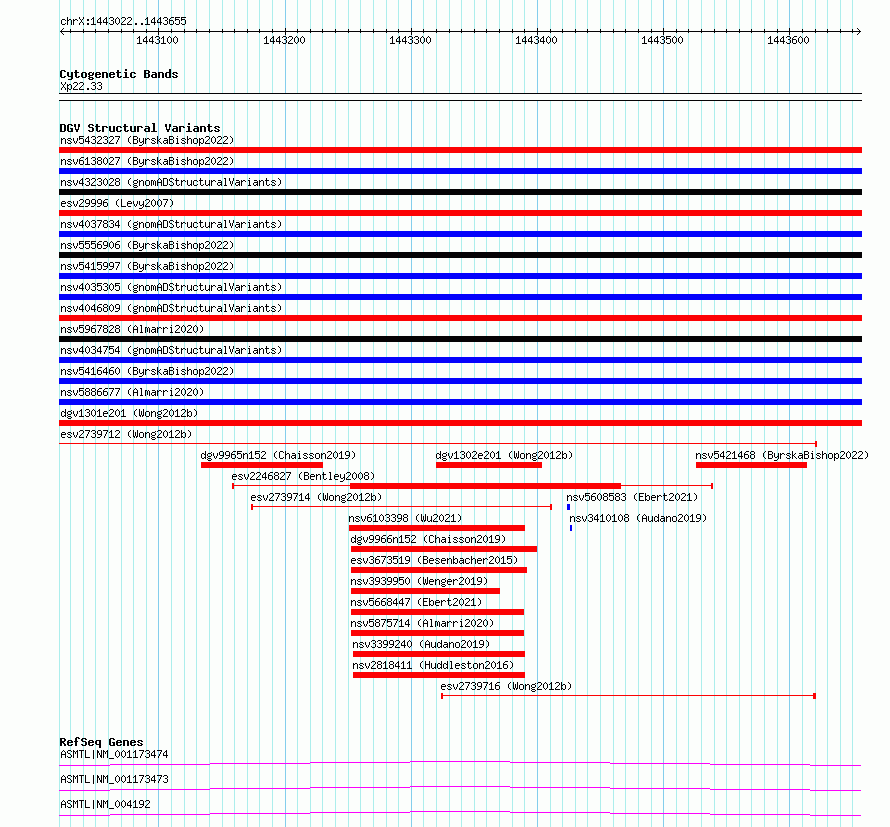Click the chrX:1443022..1443655 region label
The width and height of the screenshot is (890, 827).
(x=123, y=21)
